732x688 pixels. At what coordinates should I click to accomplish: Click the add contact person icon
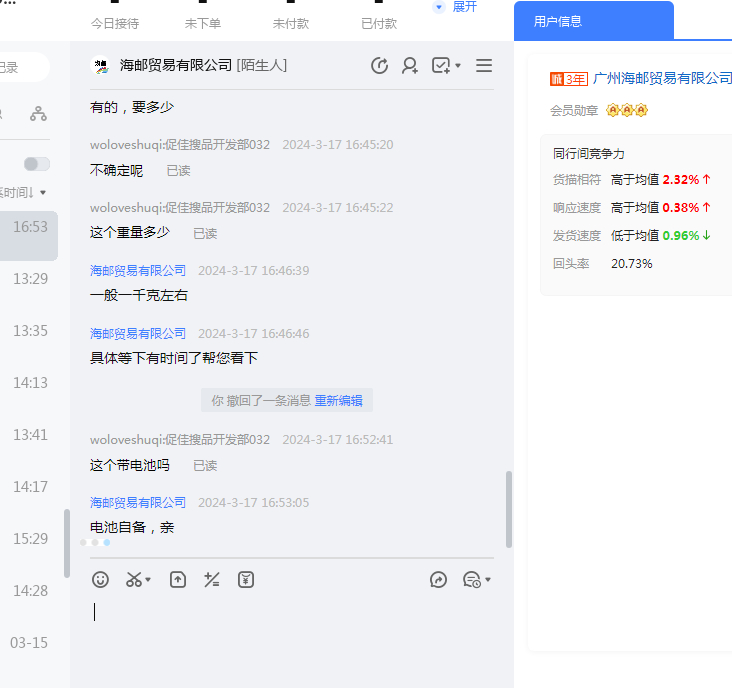coord(410,66)
